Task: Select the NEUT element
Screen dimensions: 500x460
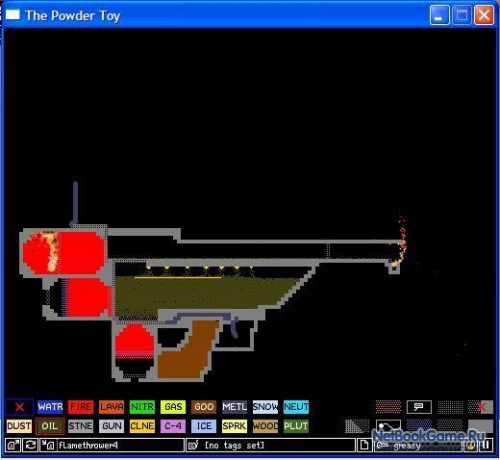Action: tap(296, 407)
